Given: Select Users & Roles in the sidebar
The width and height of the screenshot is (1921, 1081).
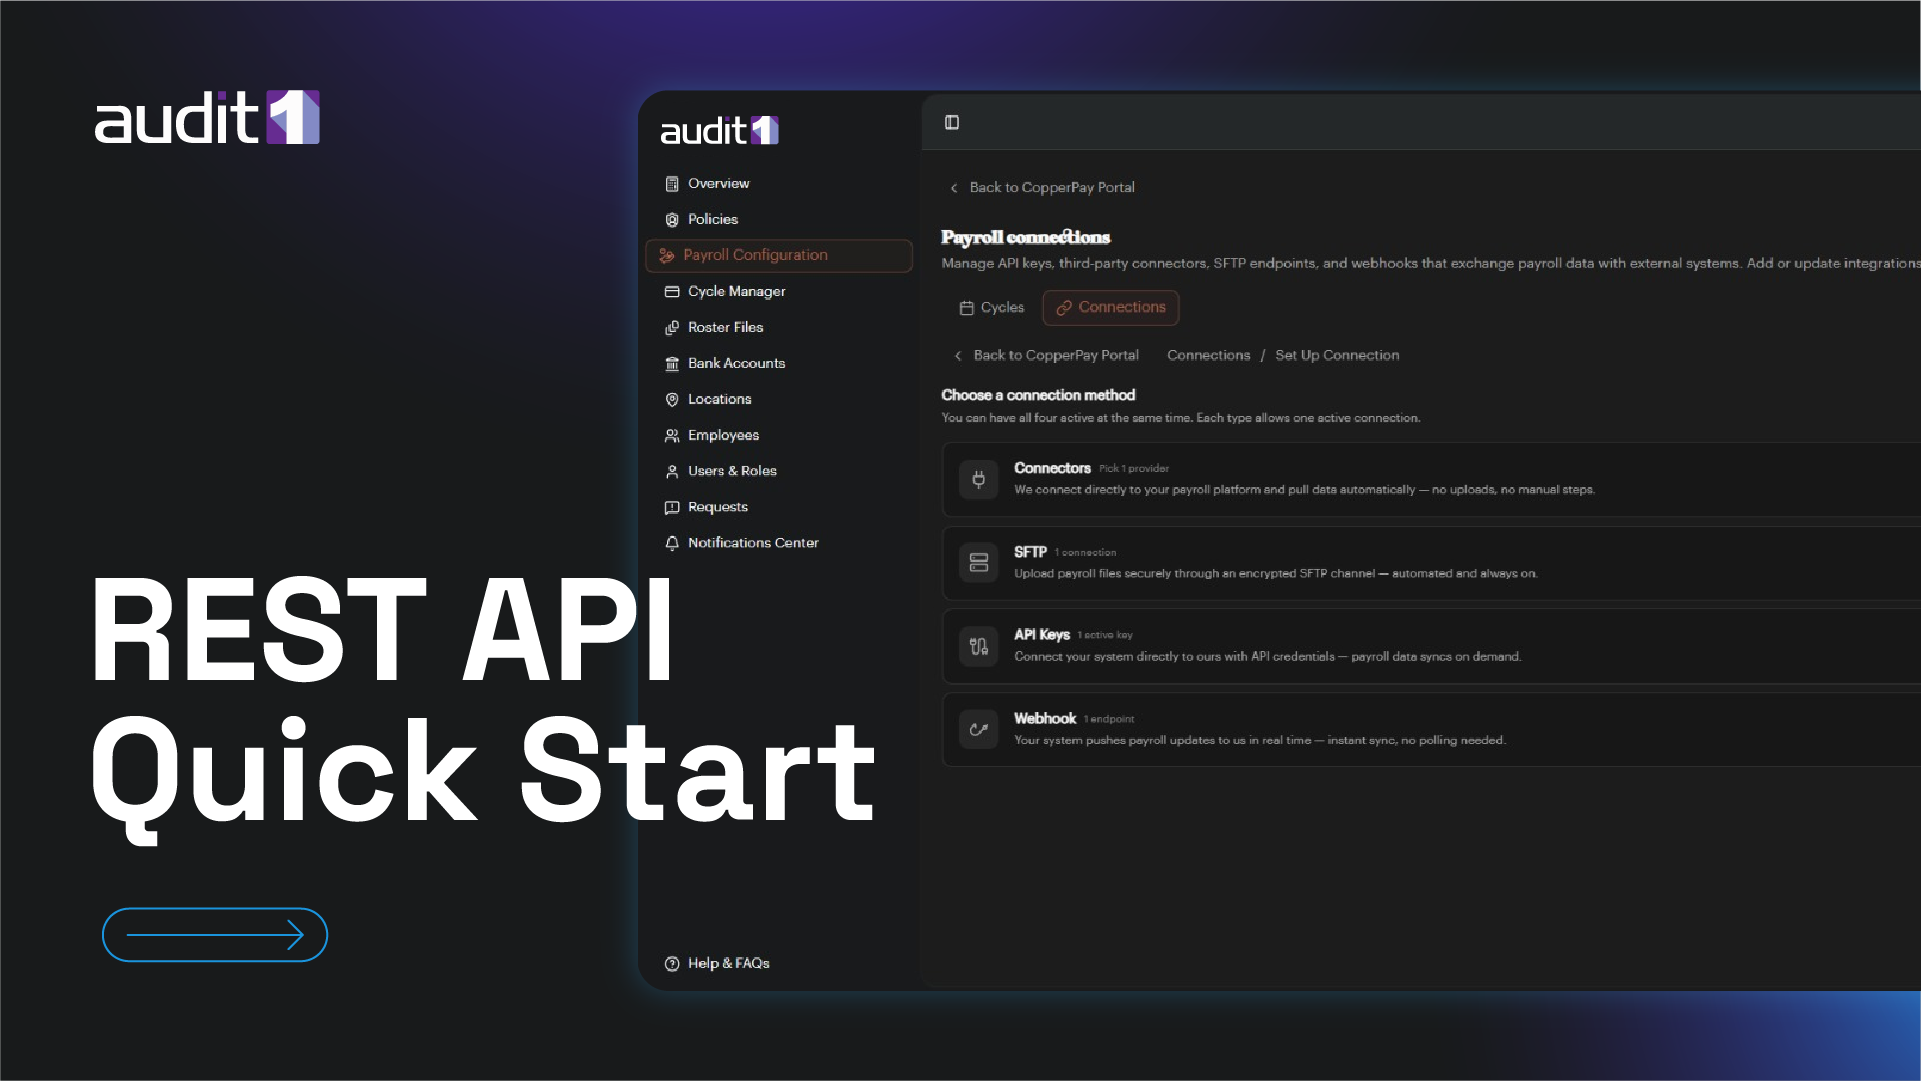Looking at the screenshot, I should coord(732,471).
